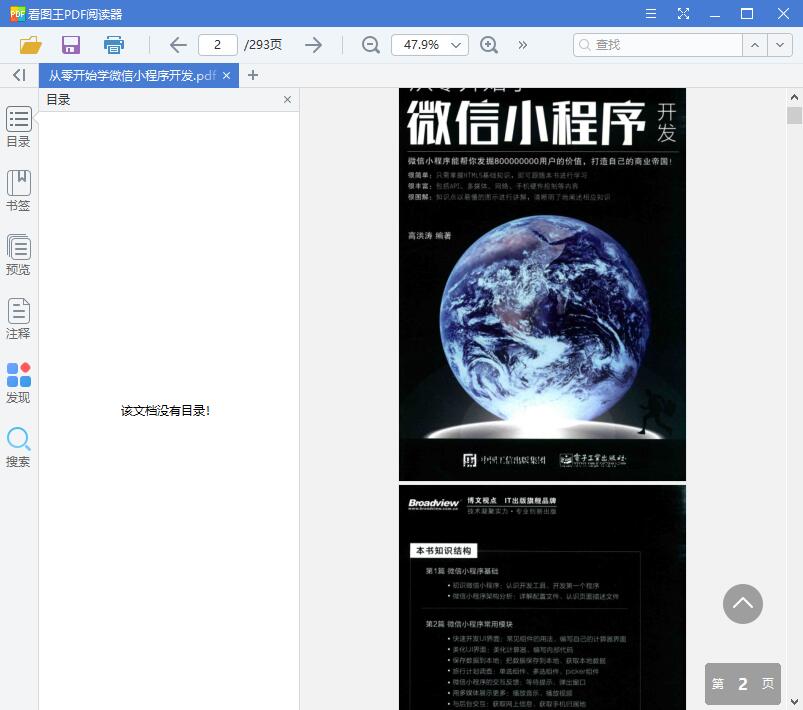Zoom in with the plus magnifier
The height and width of the screenshot is (710, 803).
pos(489,45)
